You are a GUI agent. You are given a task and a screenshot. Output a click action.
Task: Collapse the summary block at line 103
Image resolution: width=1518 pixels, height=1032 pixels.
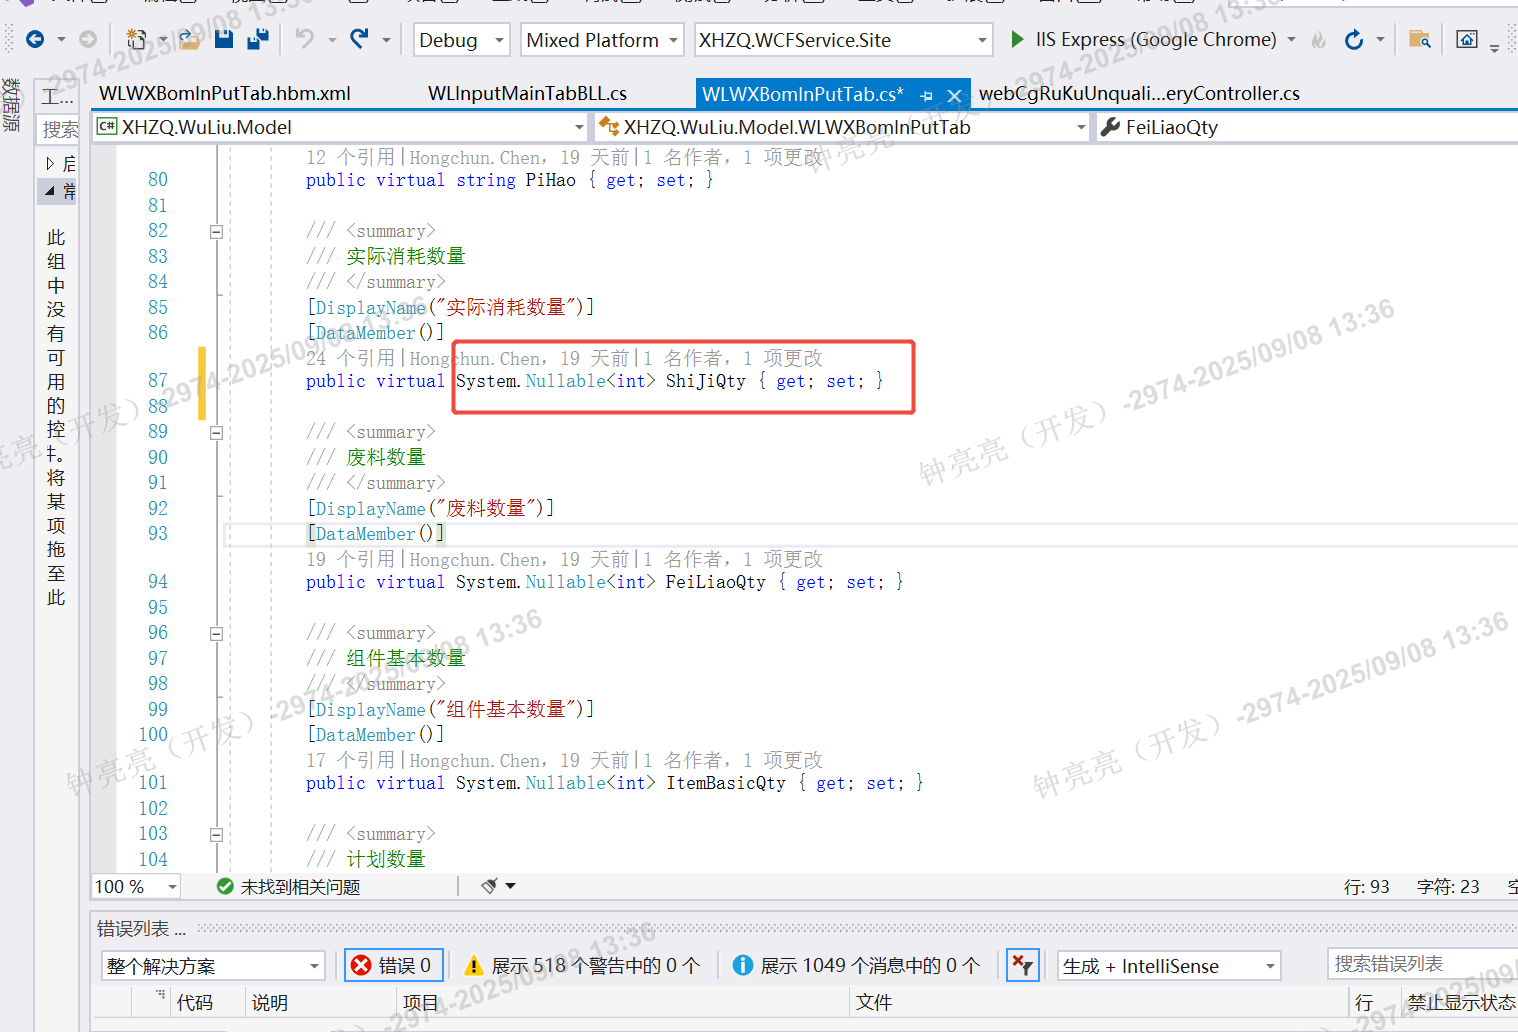[216, 835]
